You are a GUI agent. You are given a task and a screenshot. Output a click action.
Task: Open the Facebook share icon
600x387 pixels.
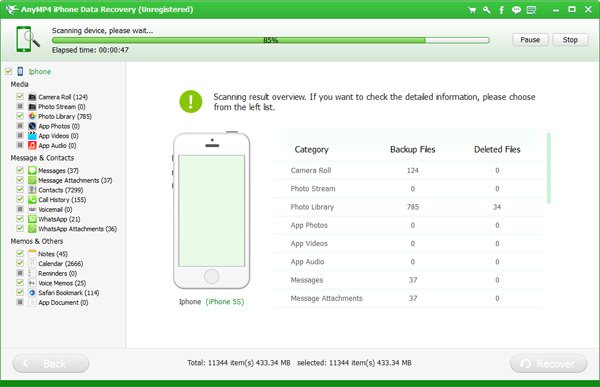tap(501, 10)
